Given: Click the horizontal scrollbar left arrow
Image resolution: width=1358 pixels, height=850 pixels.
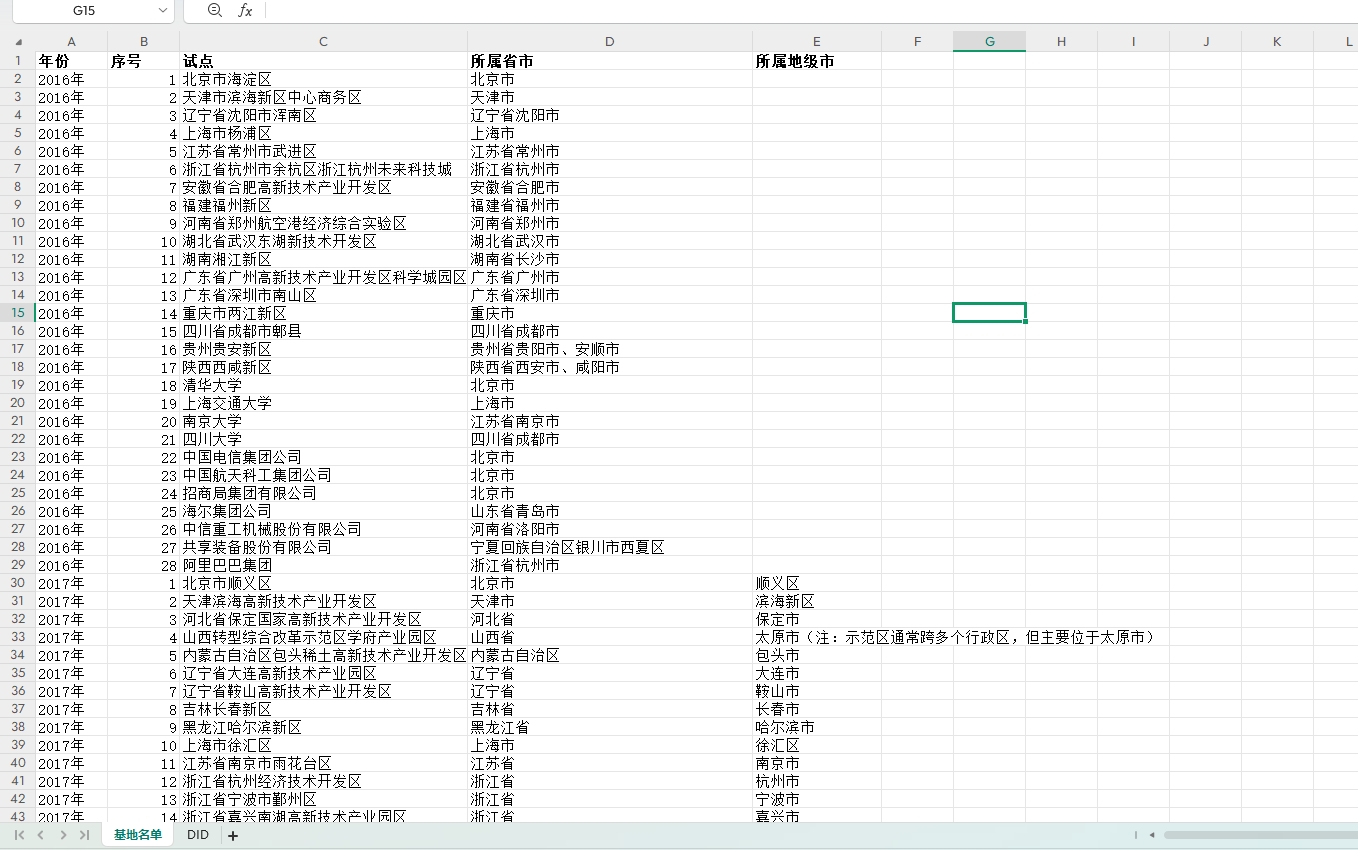Looking at the screenshot, I should (1152, 835).
